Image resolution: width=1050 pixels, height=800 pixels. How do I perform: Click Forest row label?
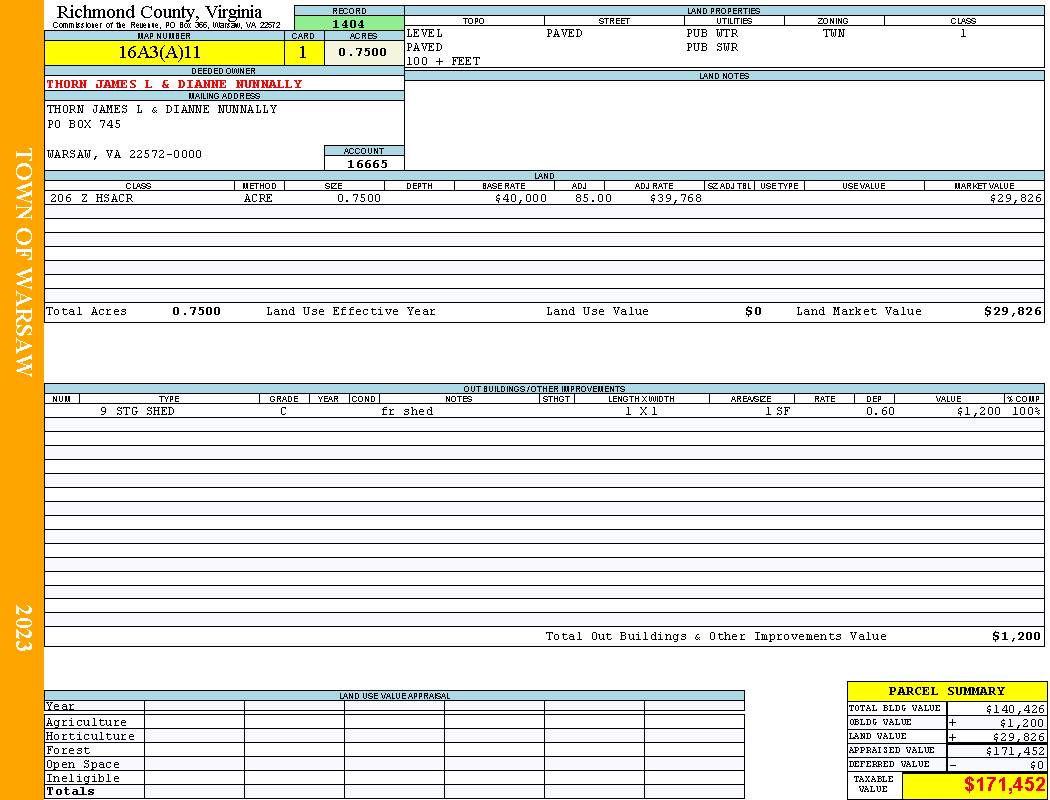tap(68, 750)
